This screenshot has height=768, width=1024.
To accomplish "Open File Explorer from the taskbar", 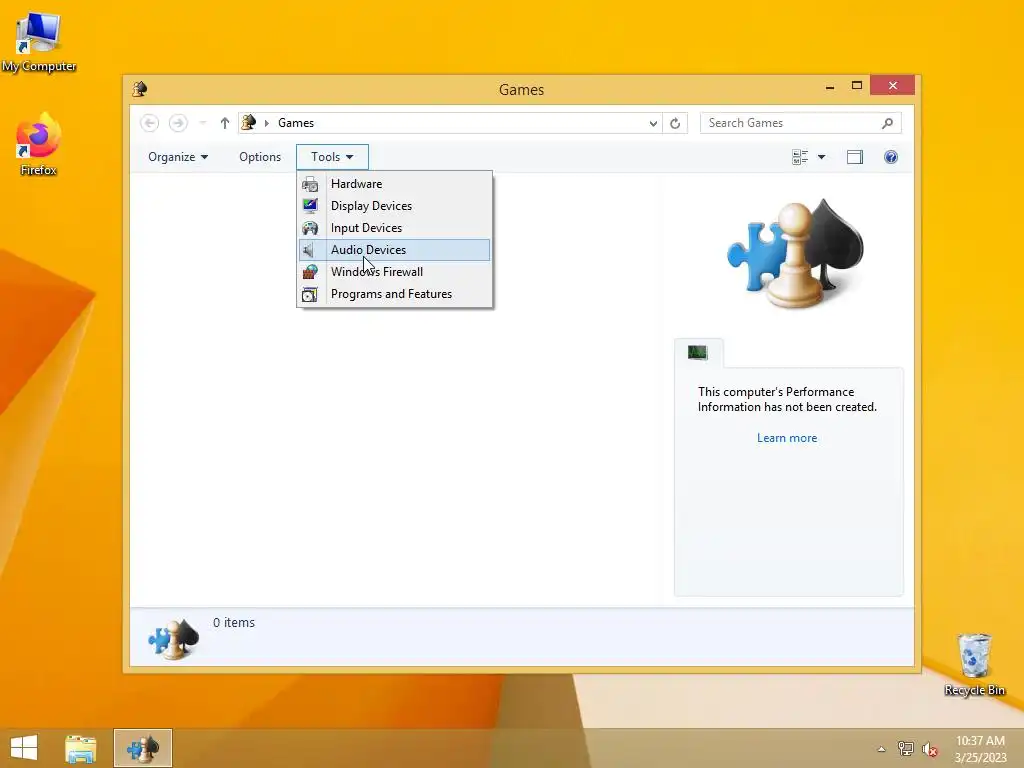I will point(80,748).
